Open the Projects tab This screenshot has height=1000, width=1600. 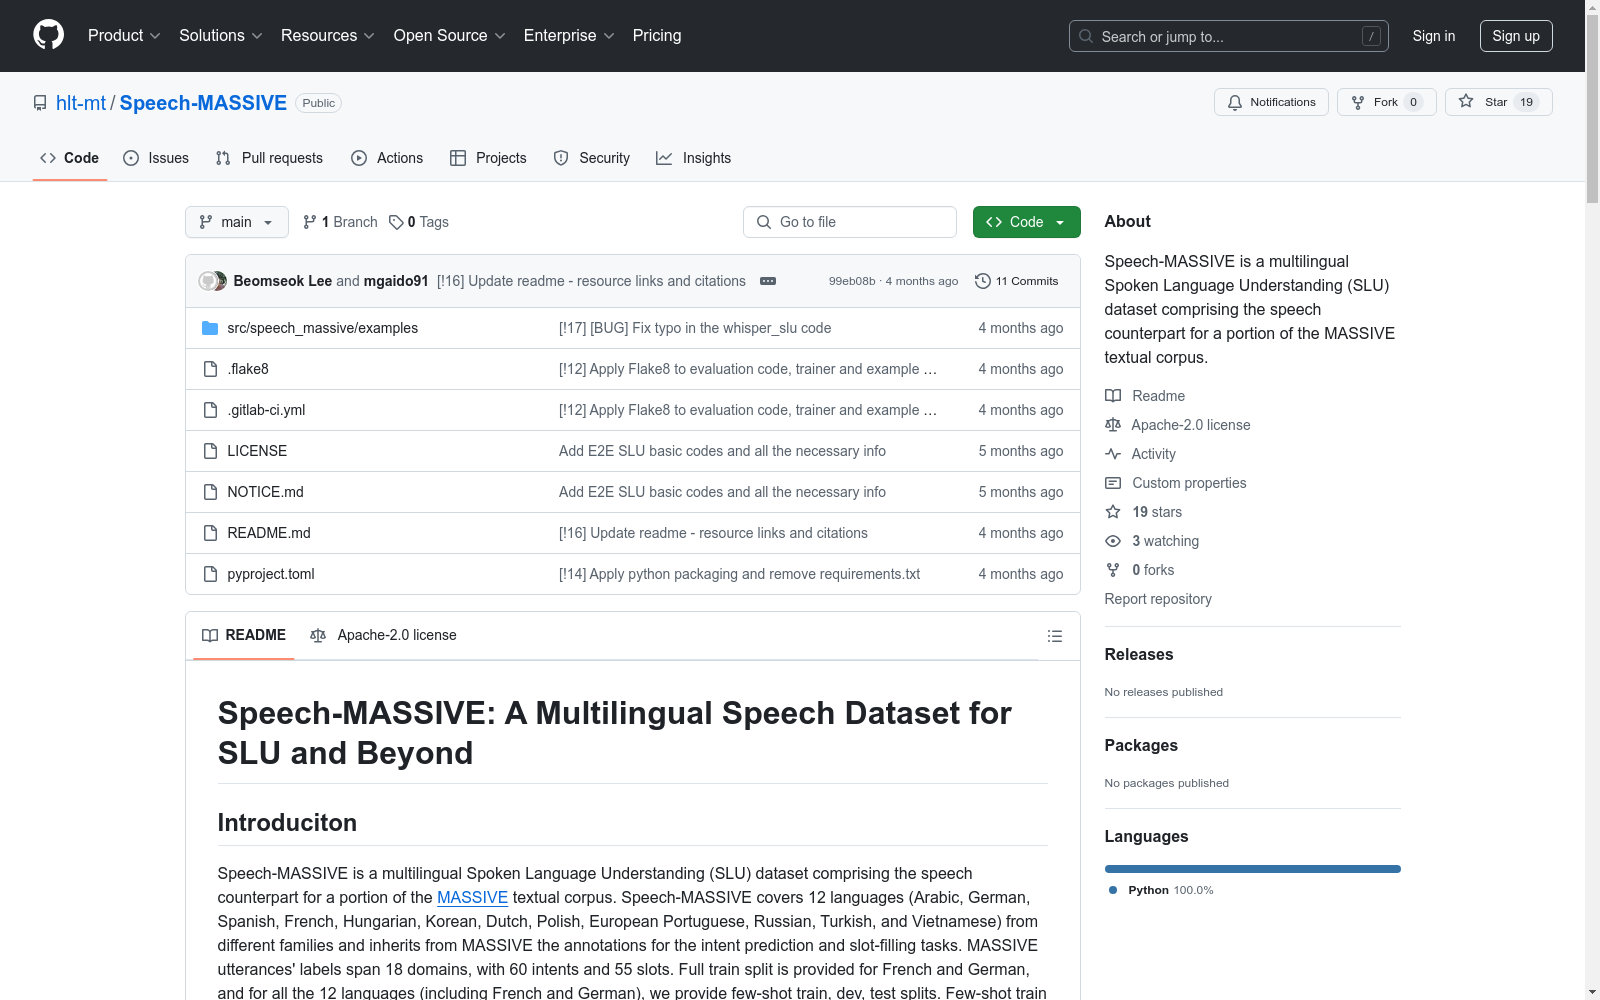click(x=488, y=158)
